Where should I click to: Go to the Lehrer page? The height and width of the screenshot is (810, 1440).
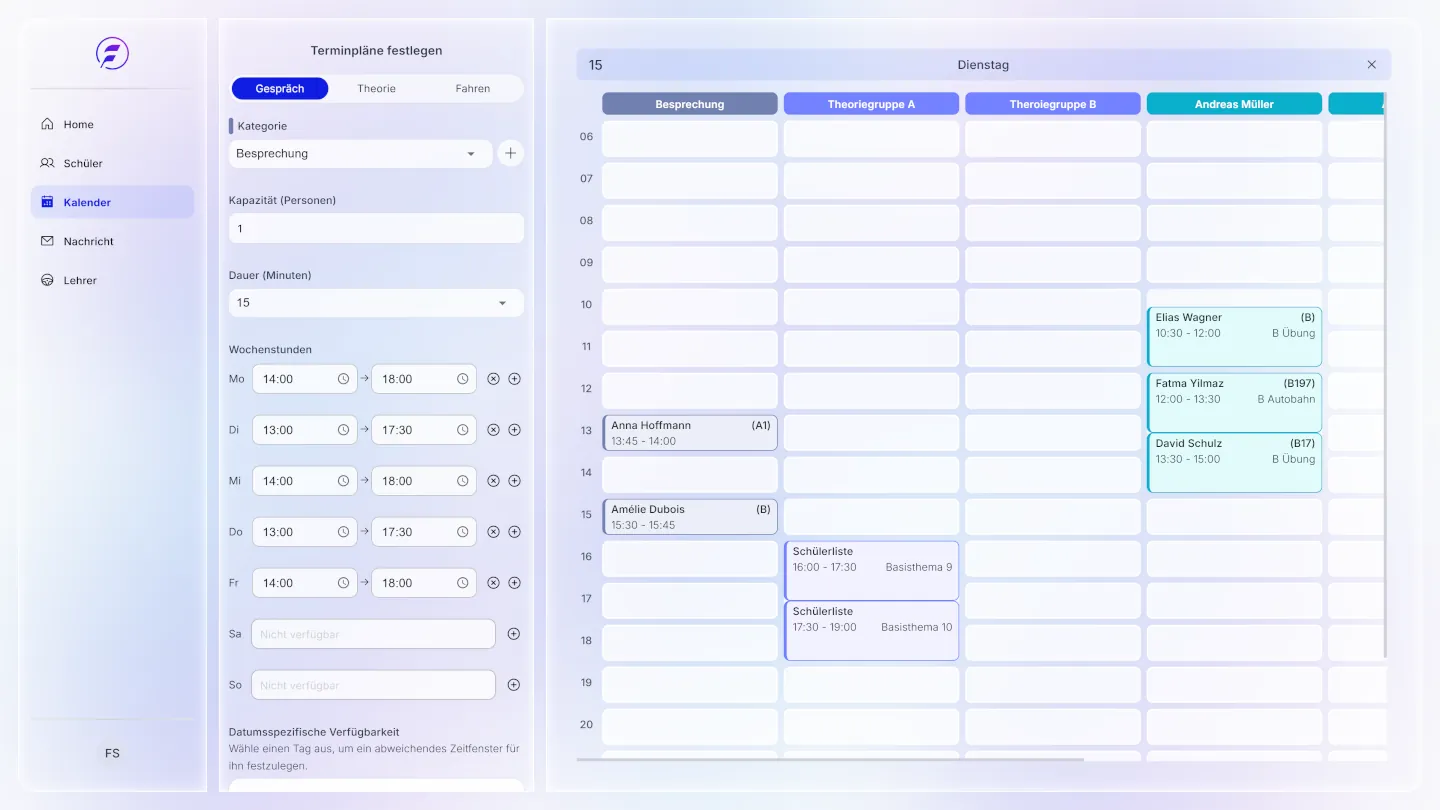click(x=112, y=280)
